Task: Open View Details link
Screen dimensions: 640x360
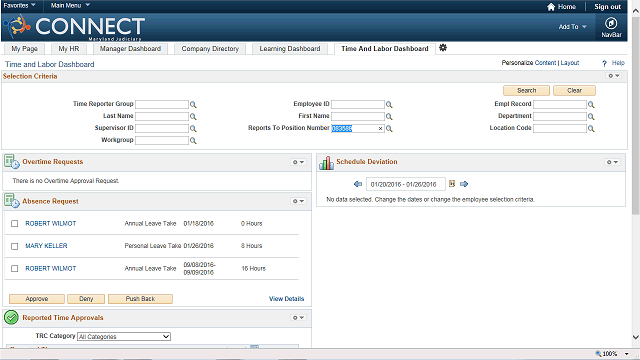Action: [x=286, y=299]
